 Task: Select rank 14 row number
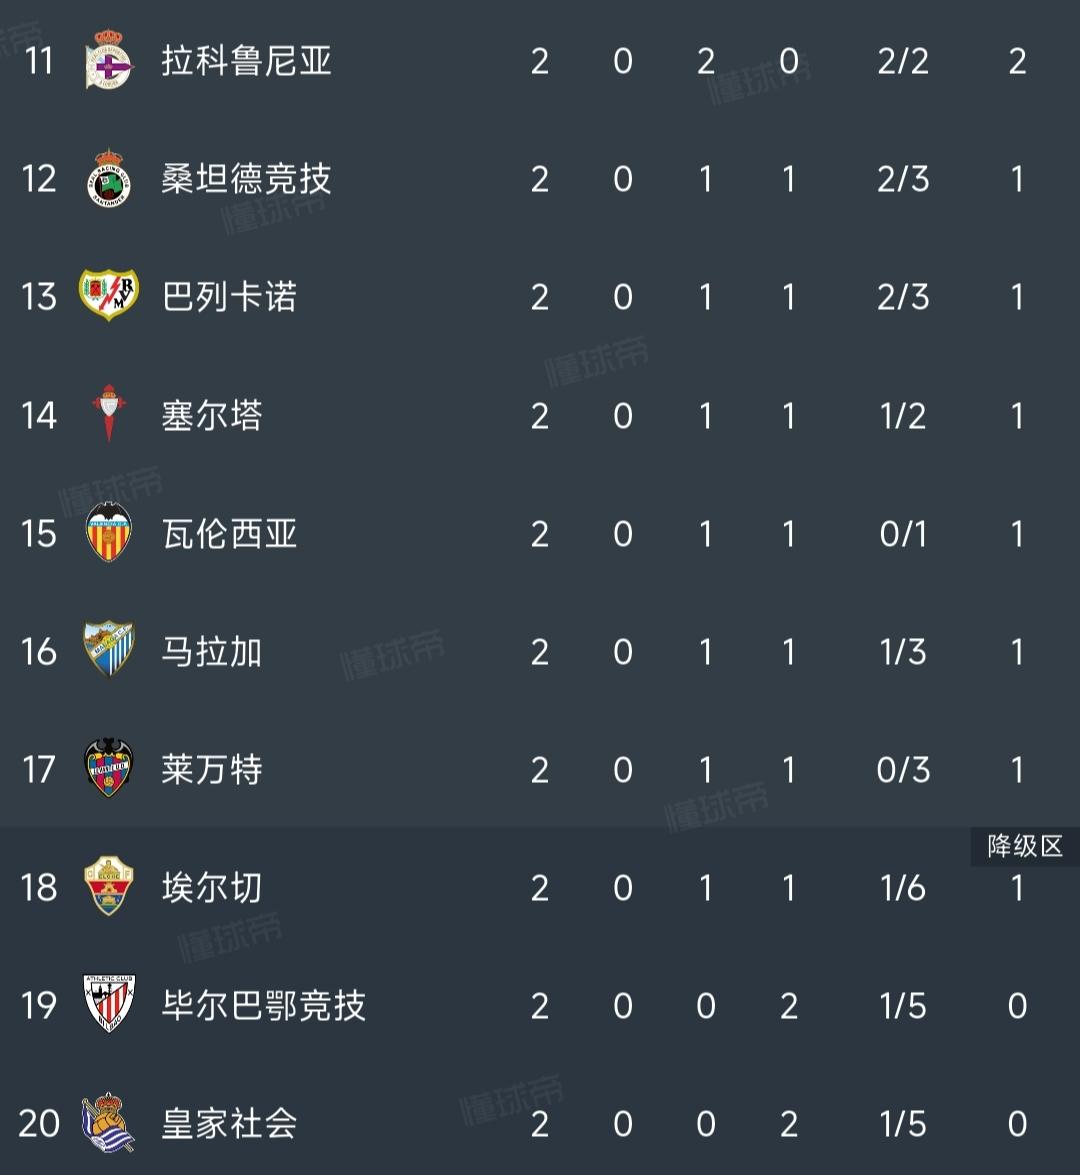[39, 415]
